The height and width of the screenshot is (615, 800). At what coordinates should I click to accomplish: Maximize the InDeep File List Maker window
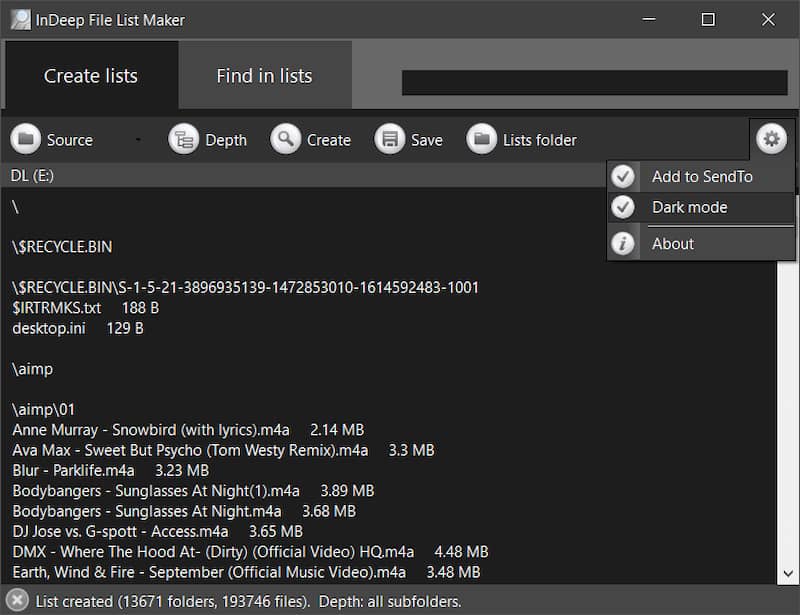coord(708,19)
